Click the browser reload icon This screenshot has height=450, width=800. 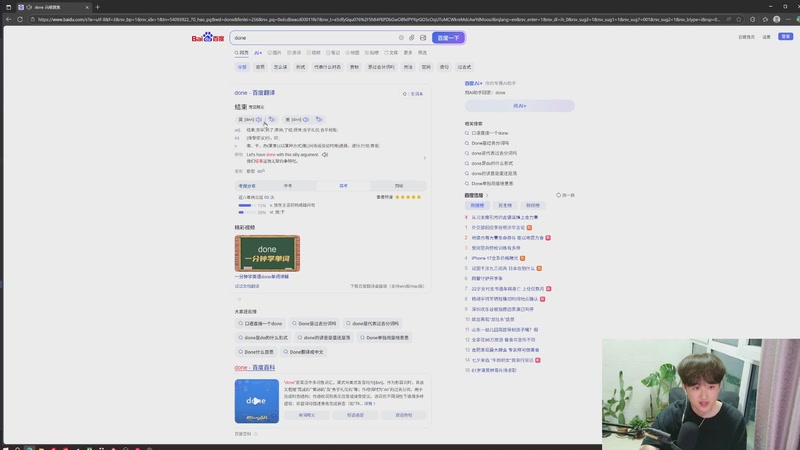coord(20,19)
